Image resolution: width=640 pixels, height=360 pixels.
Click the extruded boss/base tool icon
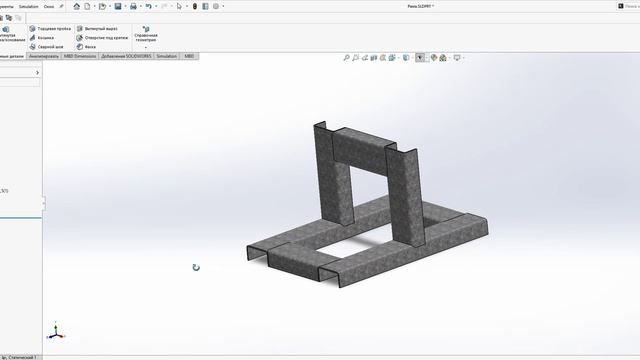pyautogui.click(x=6, y=29)
